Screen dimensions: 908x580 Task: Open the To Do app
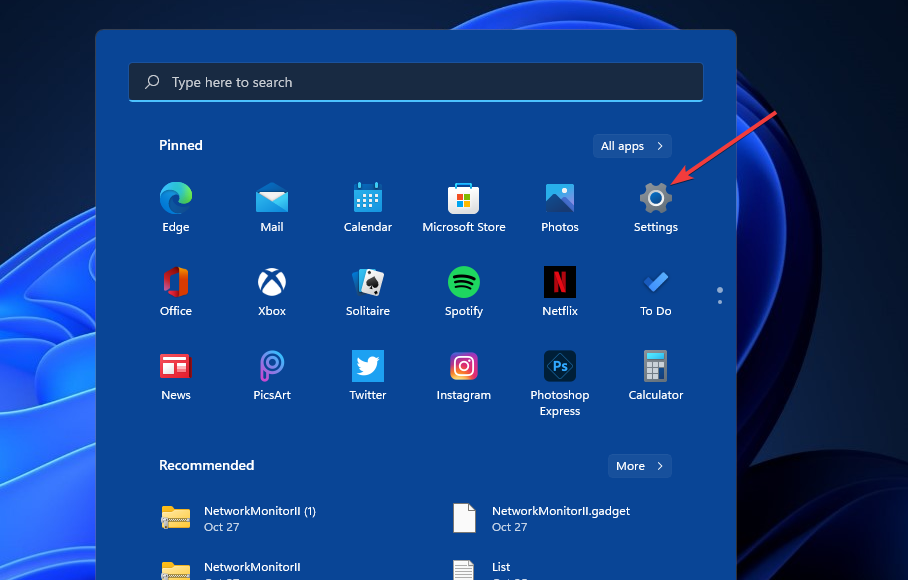(656, 291)
